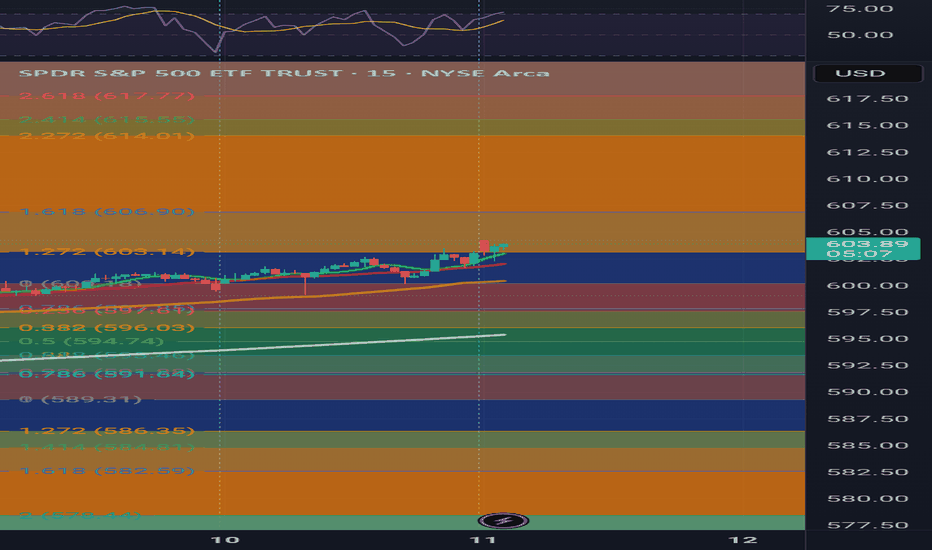The width and height of the screenshot is (932, 550).
Task: Click the 0 (589.31) Fibonacci label
Action: click(x=80, y=399)
